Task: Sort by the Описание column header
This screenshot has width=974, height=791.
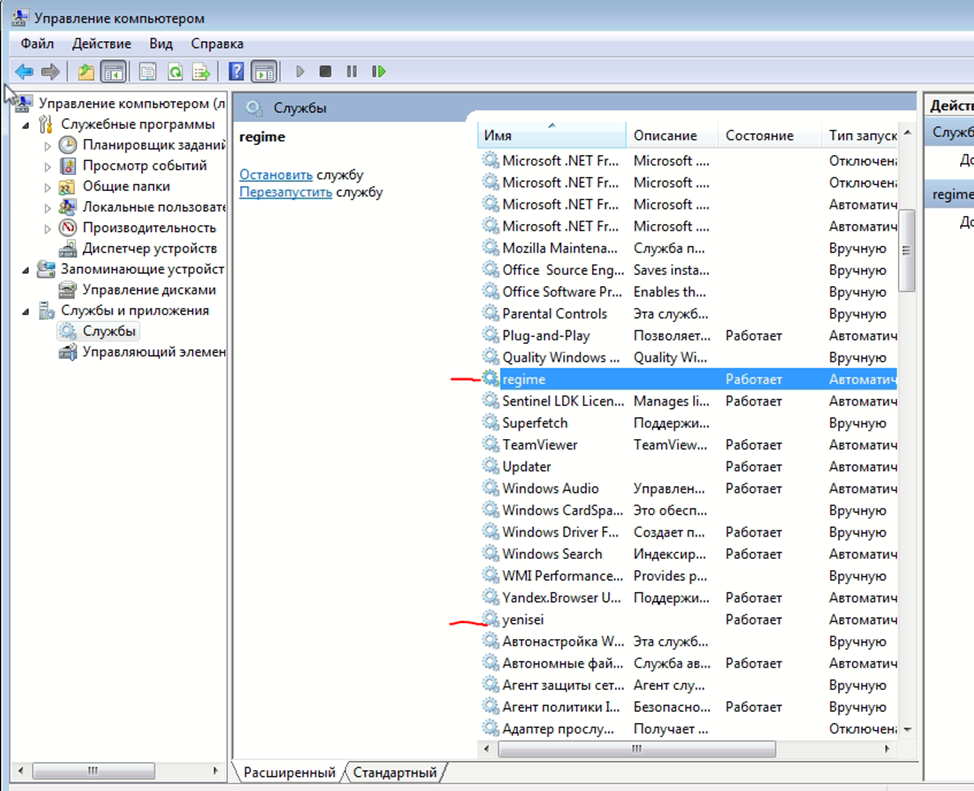Action: tap(672, 135)
